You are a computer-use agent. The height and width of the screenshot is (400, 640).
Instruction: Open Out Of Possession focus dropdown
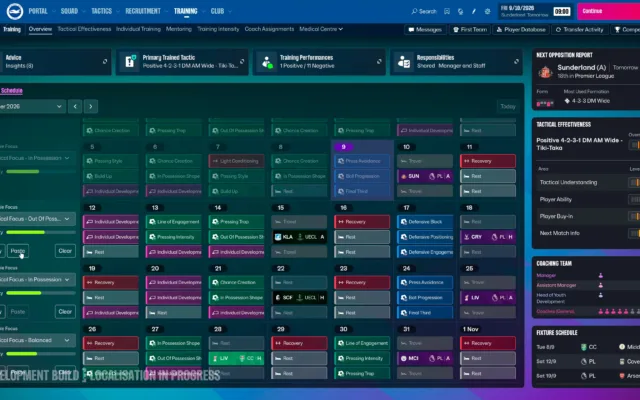[x=38, y=219]
